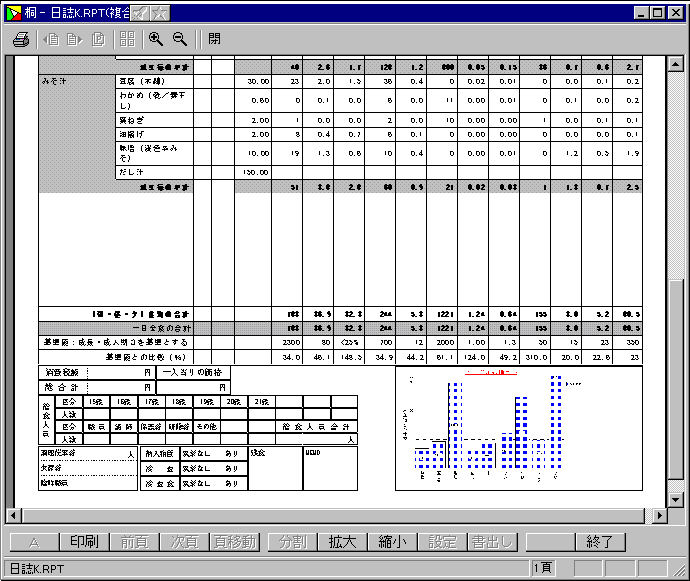690x581 pixels.
Task: Click the previous page arrow toolbar icon
Action: point(51,39)
